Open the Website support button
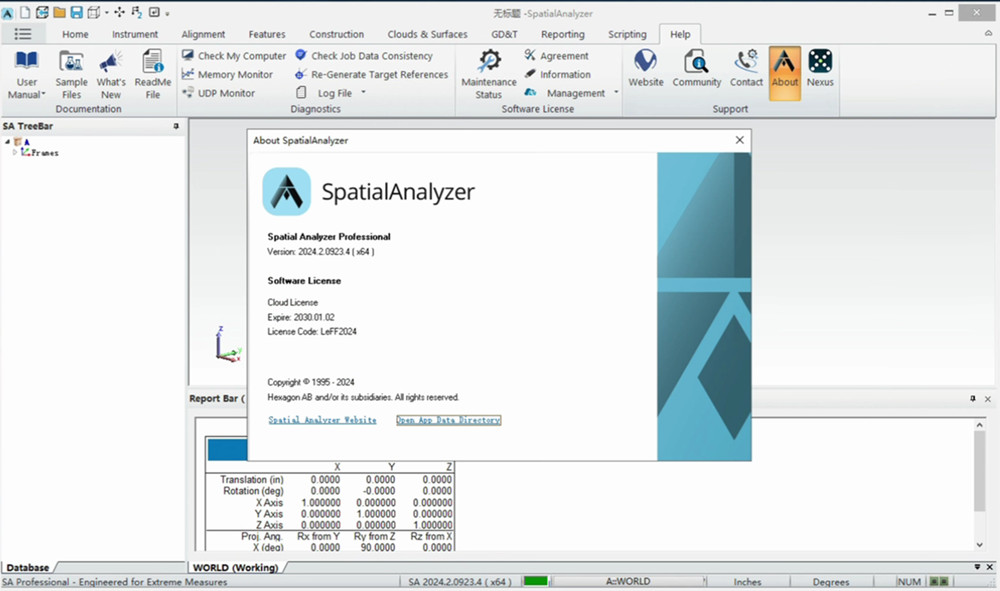The image size is (1000, 591). click(x=645, y=69)
